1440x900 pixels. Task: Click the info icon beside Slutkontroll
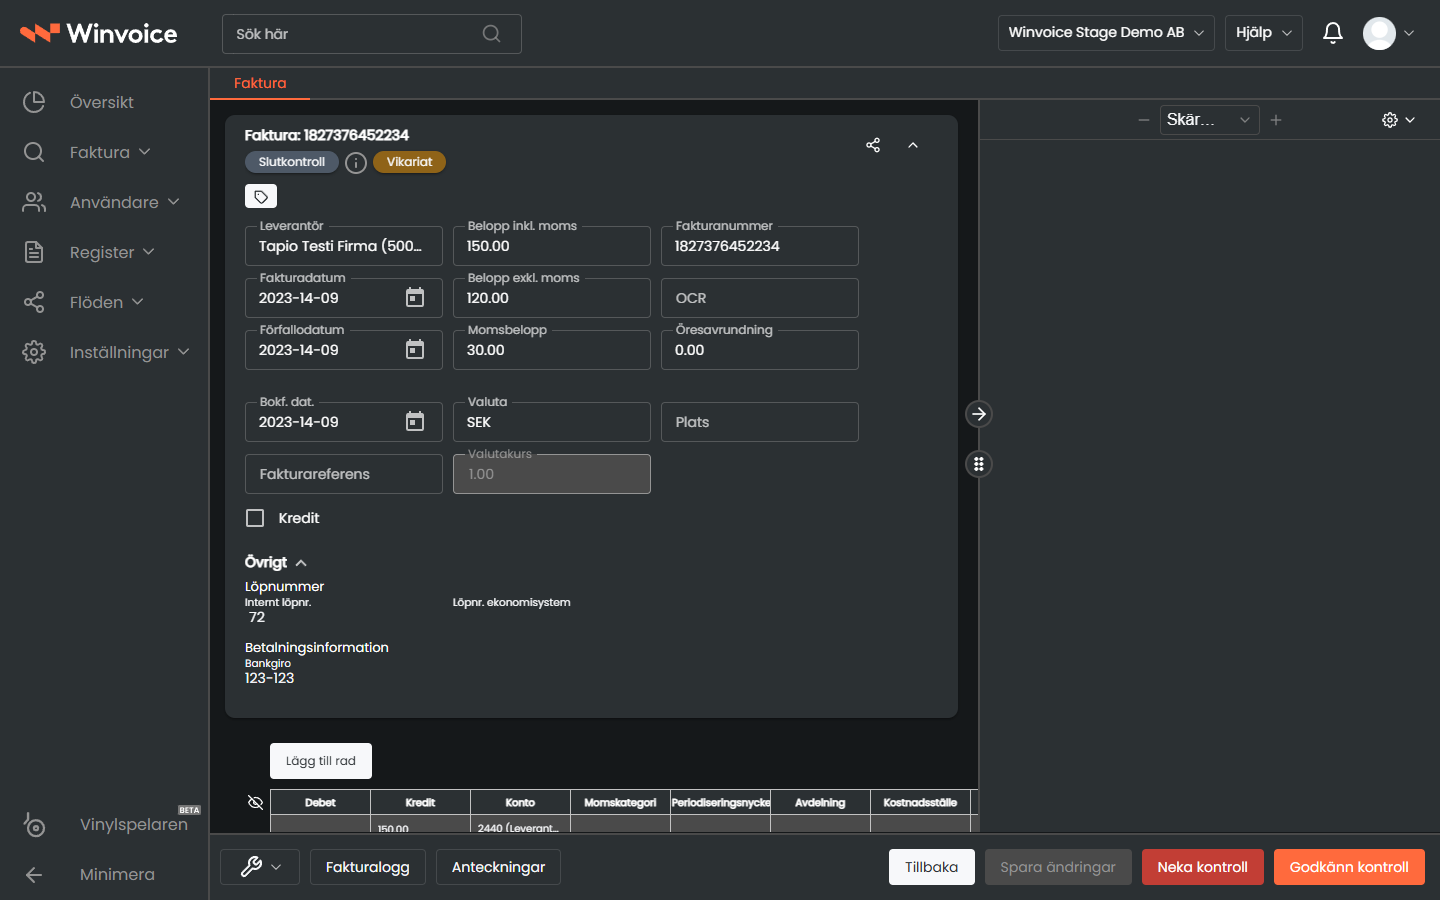click(356, 163)
